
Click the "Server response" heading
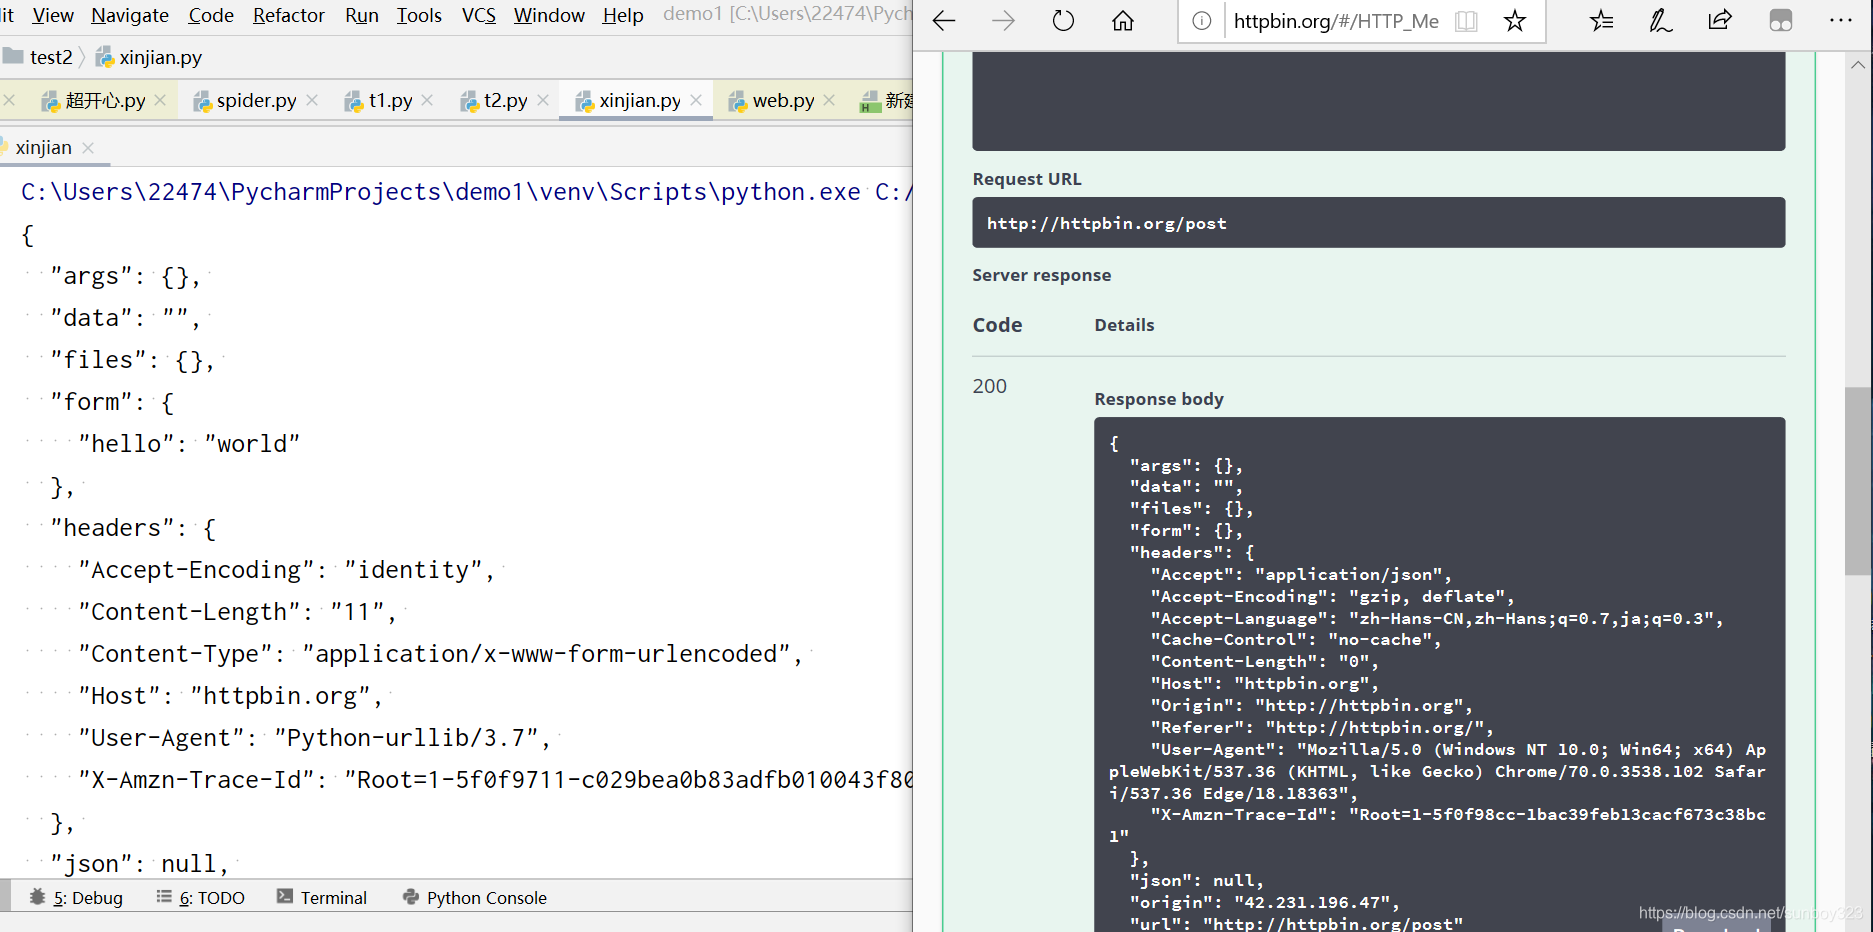[1041, 275]
